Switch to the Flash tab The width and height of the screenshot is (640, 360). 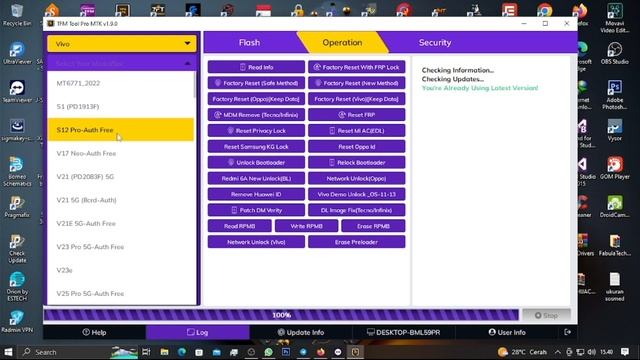click(249, 42)
